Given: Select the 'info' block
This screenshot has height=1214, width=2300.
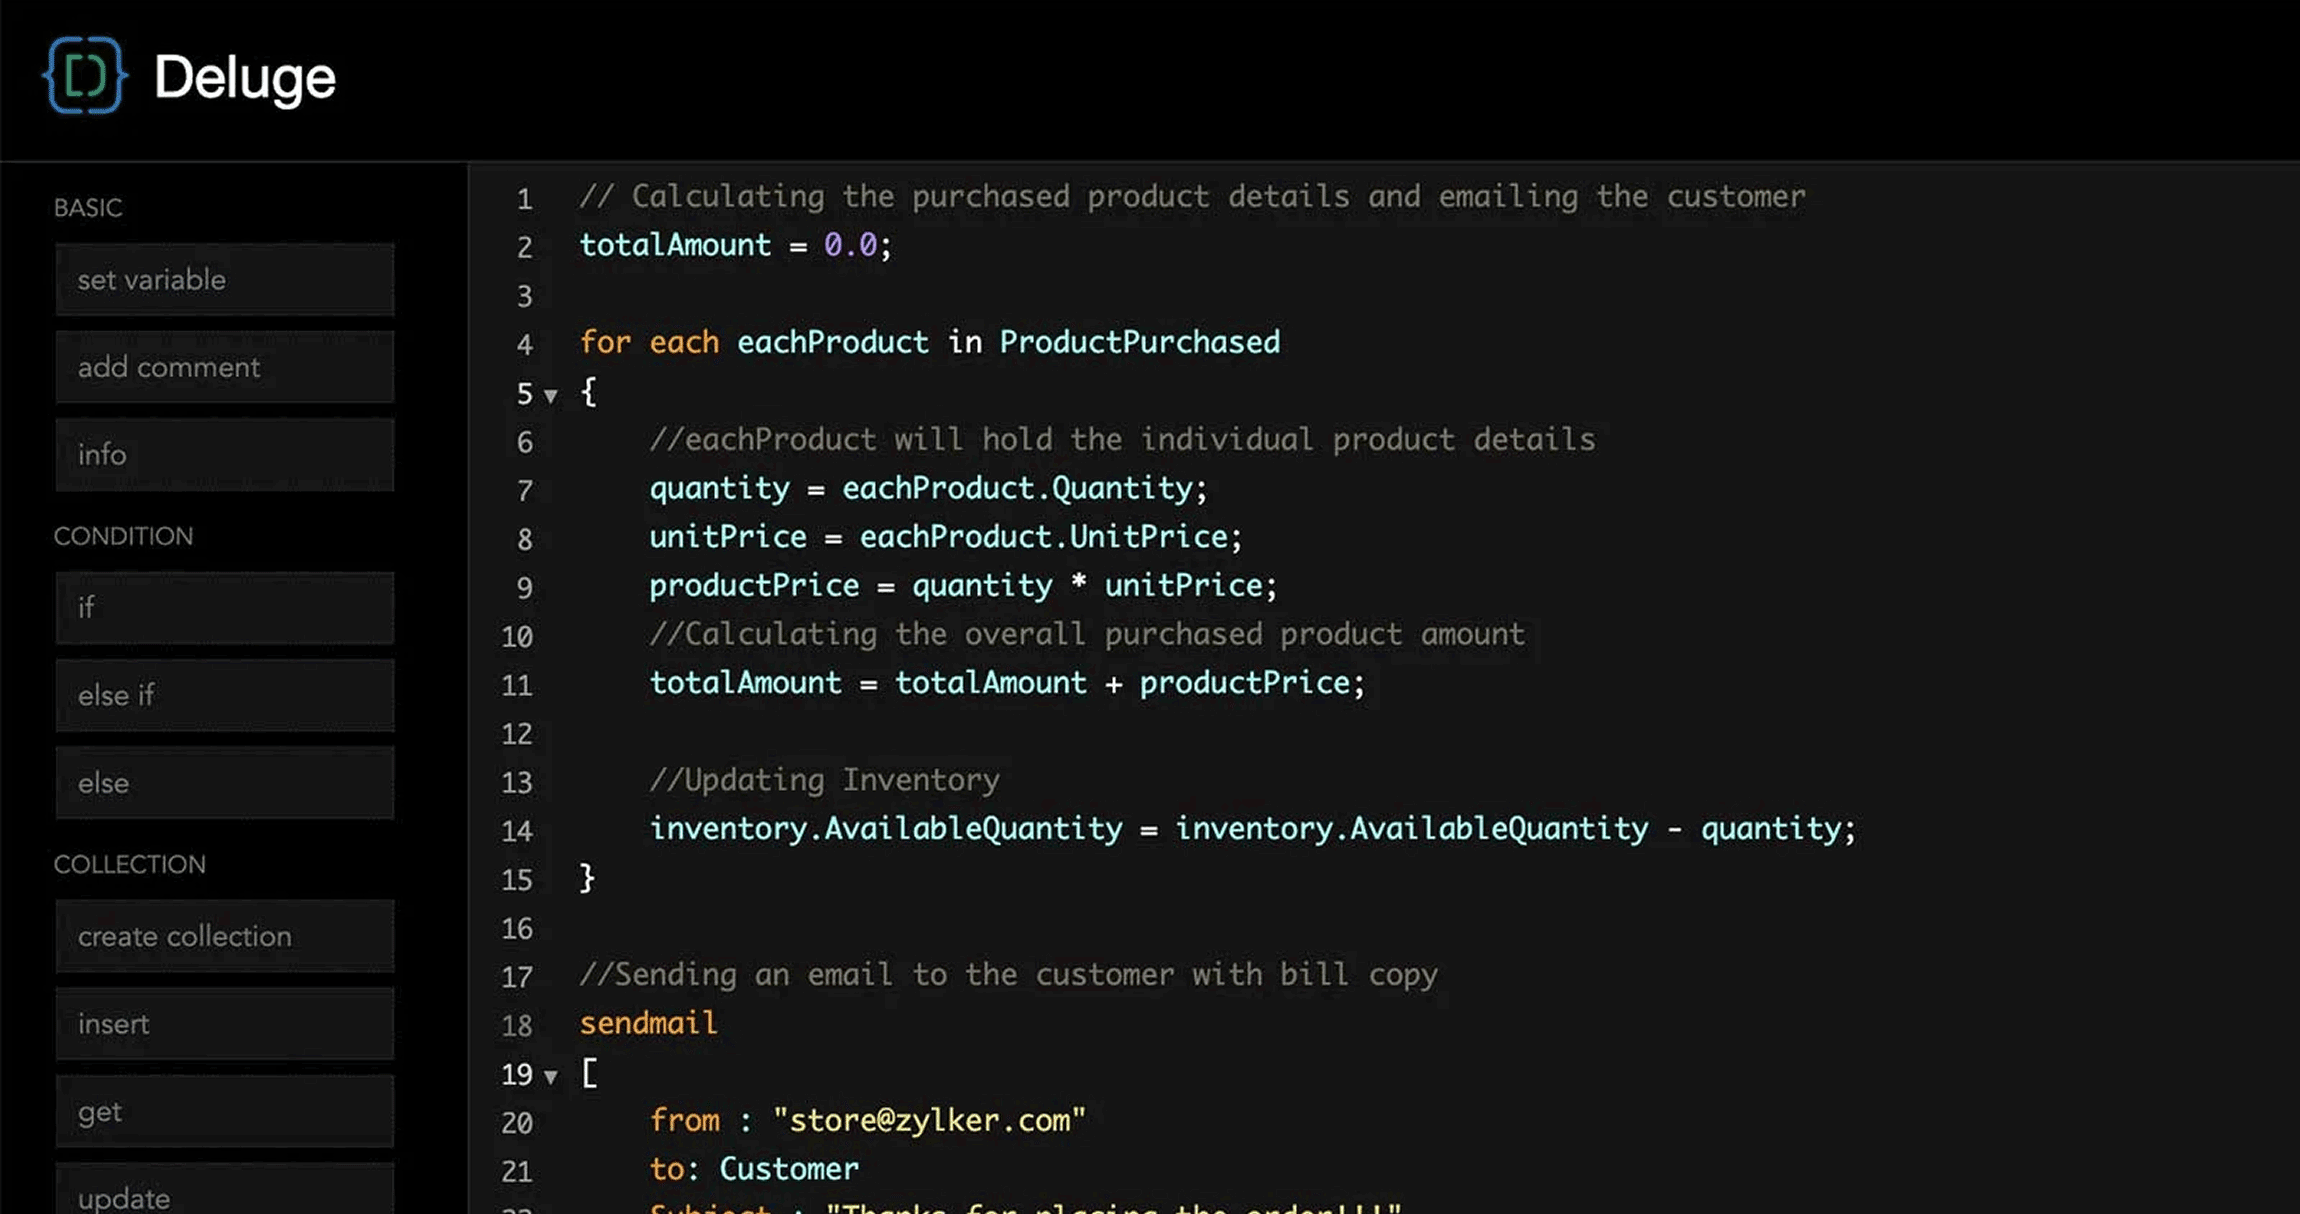Looking at the screenshot, I should [x=225, y=455].
